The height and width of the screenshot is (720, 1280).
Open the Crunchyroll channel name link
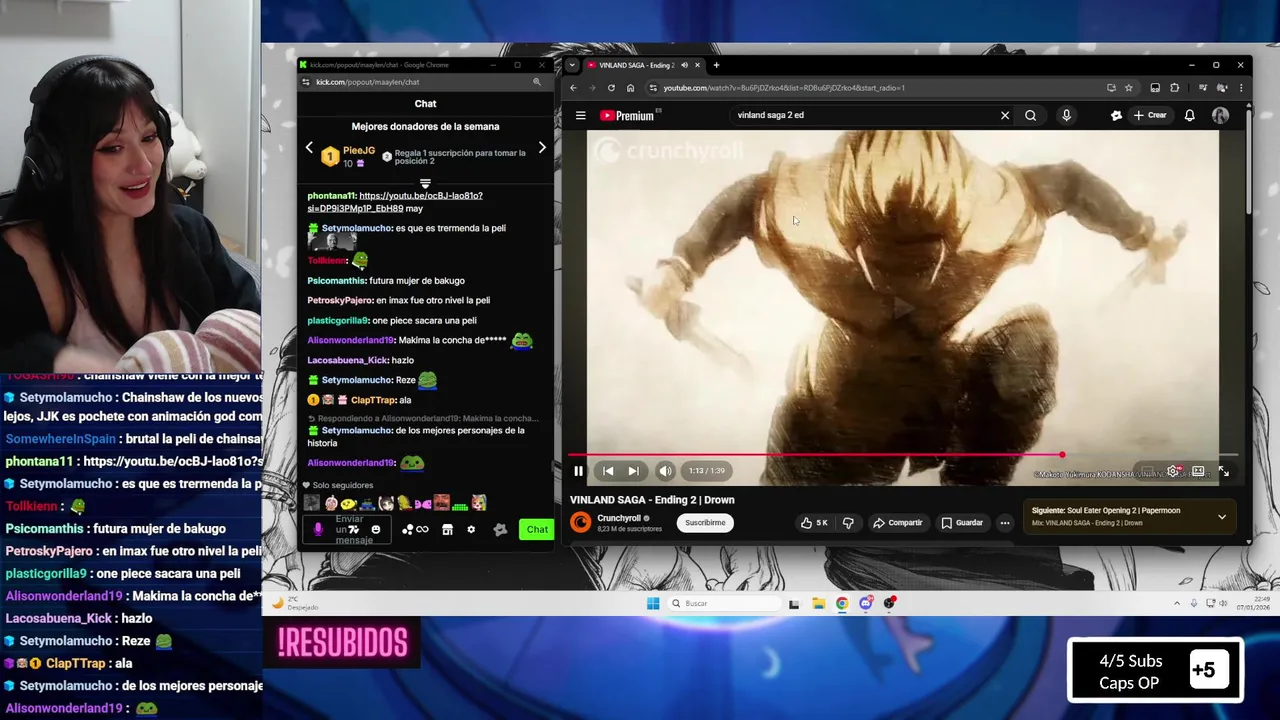(x=619, y=518)
